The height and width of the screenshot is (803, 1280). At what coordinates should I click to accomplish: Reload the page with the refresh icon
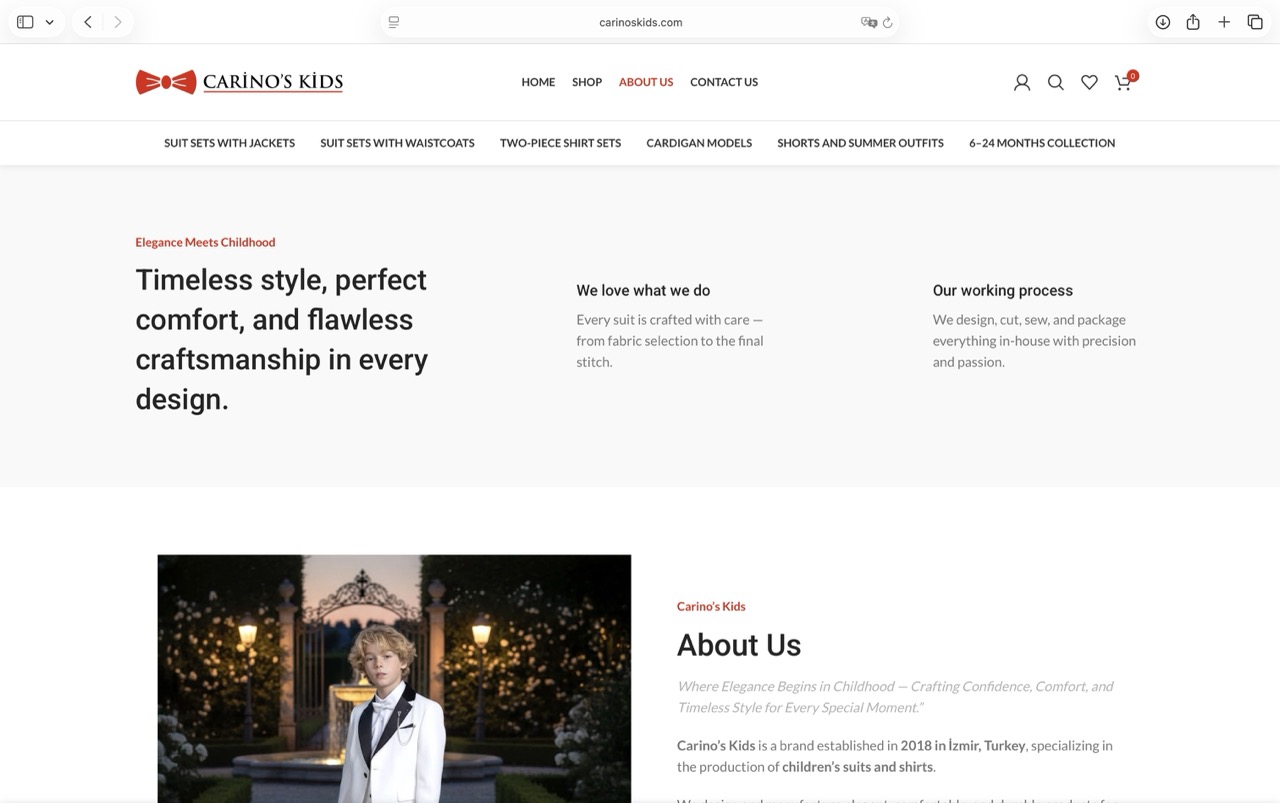887,22
